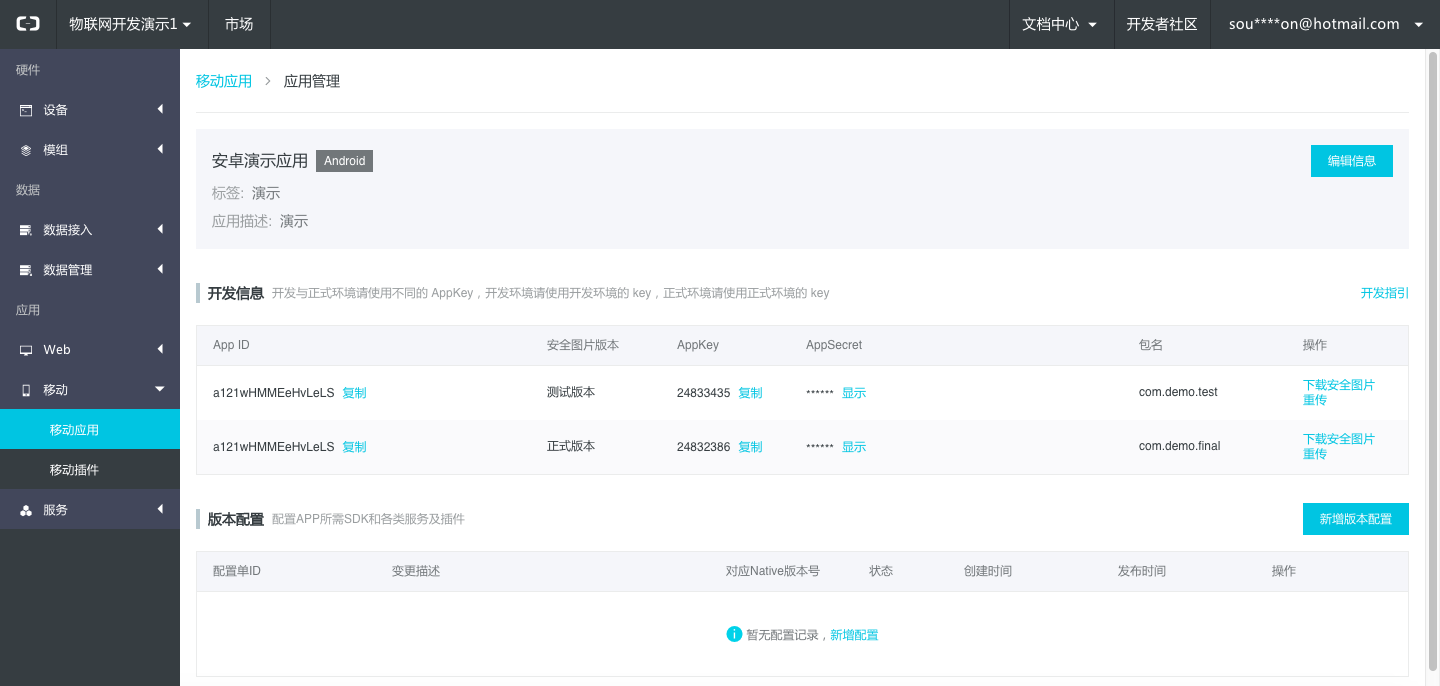Reveal the AppSecret for 正式版本 row

click(853, 447)
